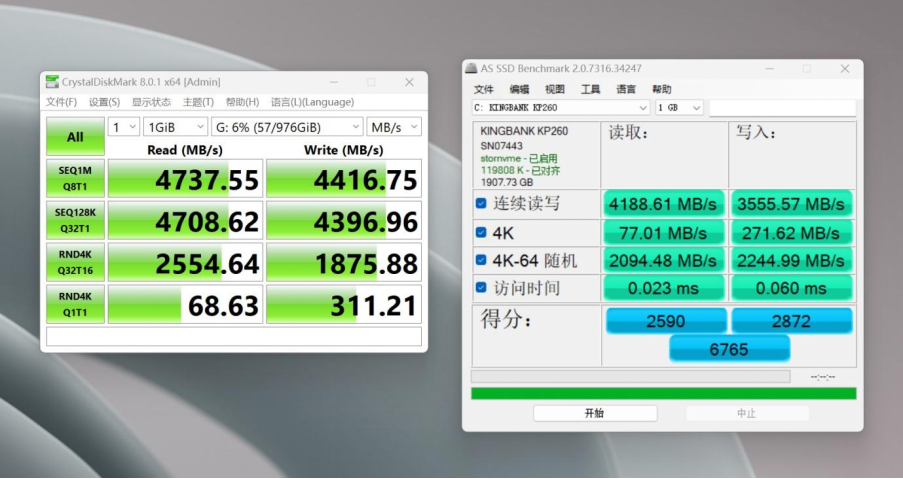Click SEQ1M read value 4737.55

tap(185, 178)
